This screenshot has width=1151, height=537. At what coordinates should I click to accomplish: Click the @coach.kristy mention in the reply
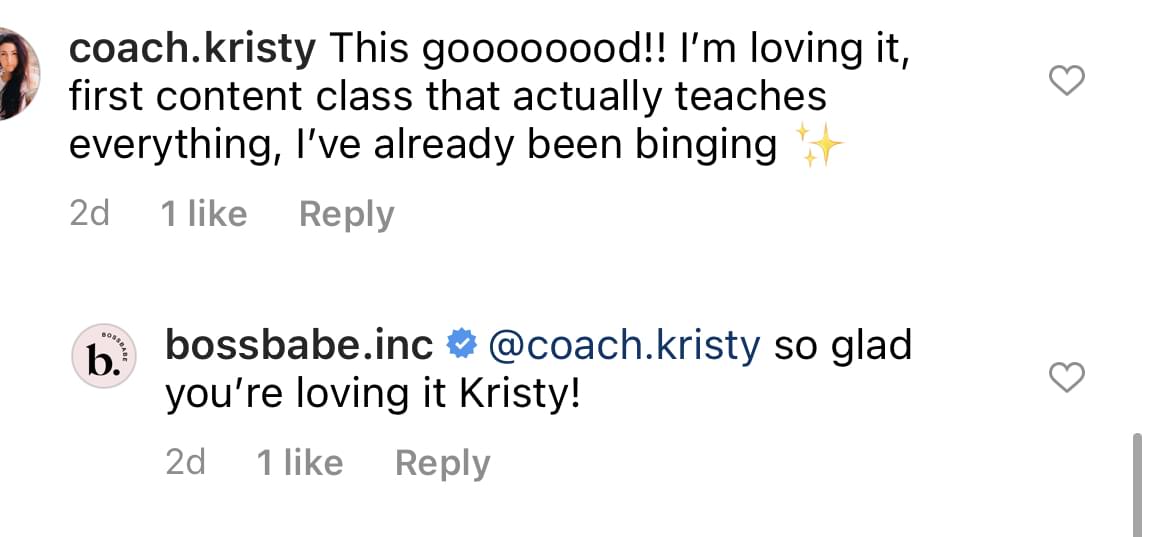tap(624, 346)
